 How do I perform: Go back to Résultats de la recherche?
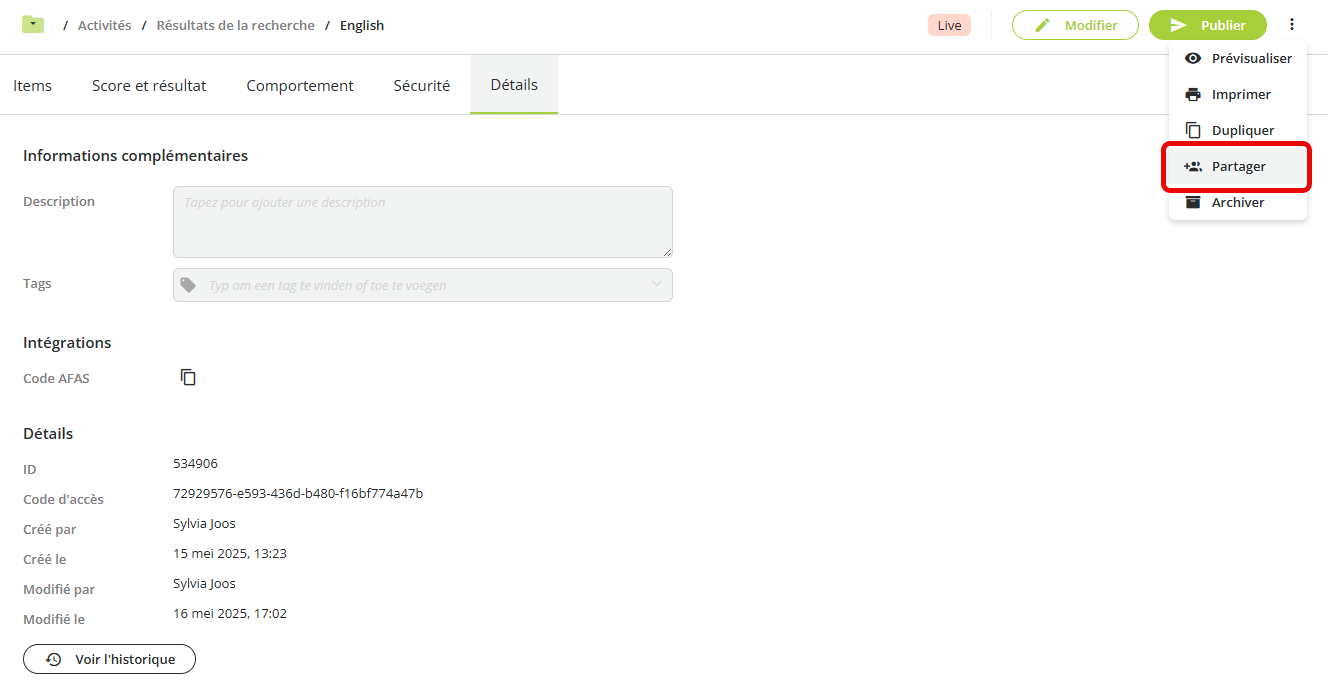coord(236,25)
